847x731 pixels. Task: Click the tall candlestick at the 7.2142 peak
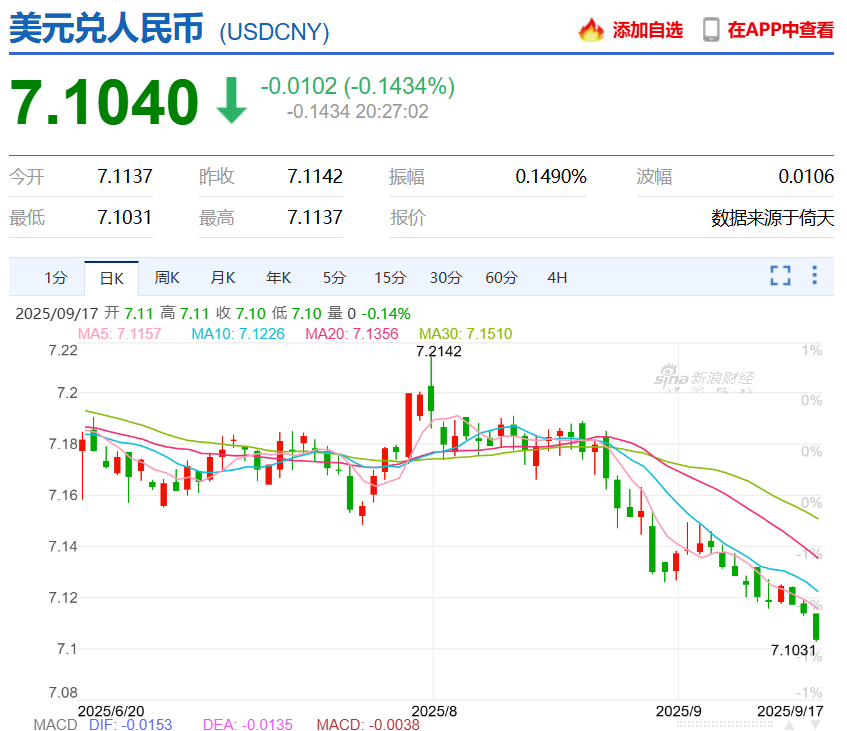tap(431, 399)
